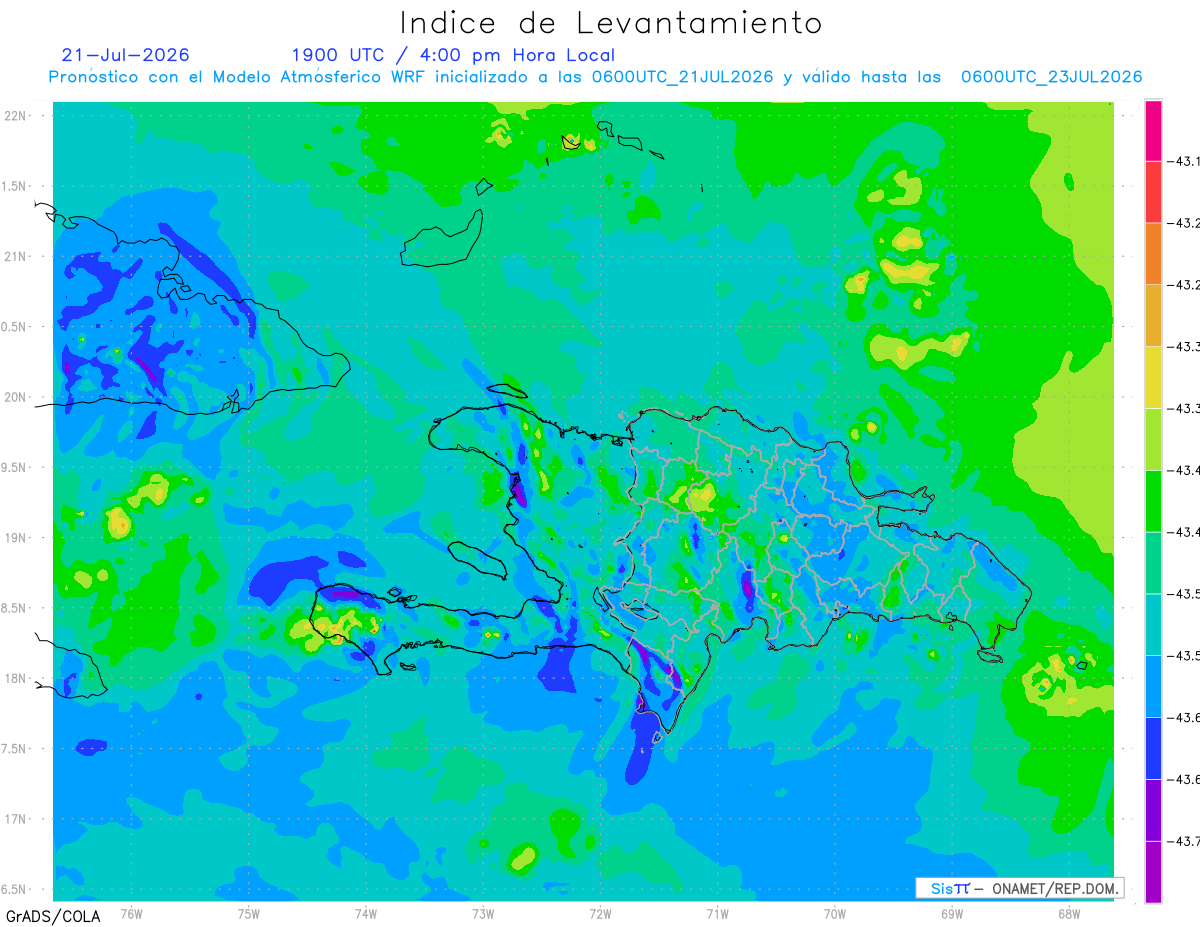The width and height of the screenshot is (1200, 927).
Task: Click the yellow swatch on the color legend
Action: [x=1153, y=377]
